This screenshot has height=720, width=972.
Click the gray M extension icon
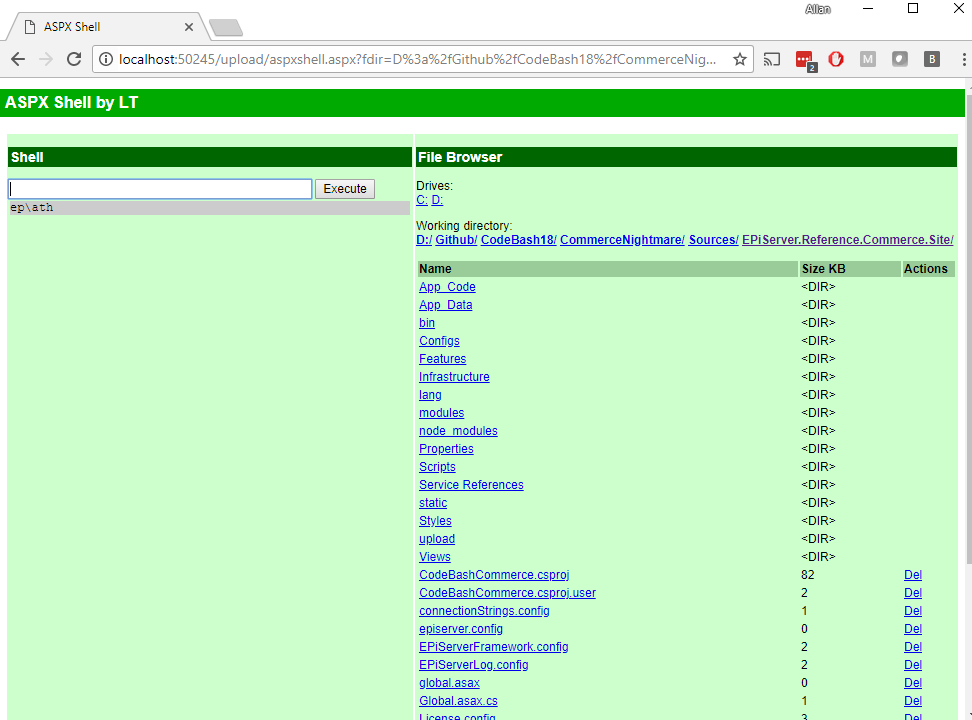(x=868, y=59)
